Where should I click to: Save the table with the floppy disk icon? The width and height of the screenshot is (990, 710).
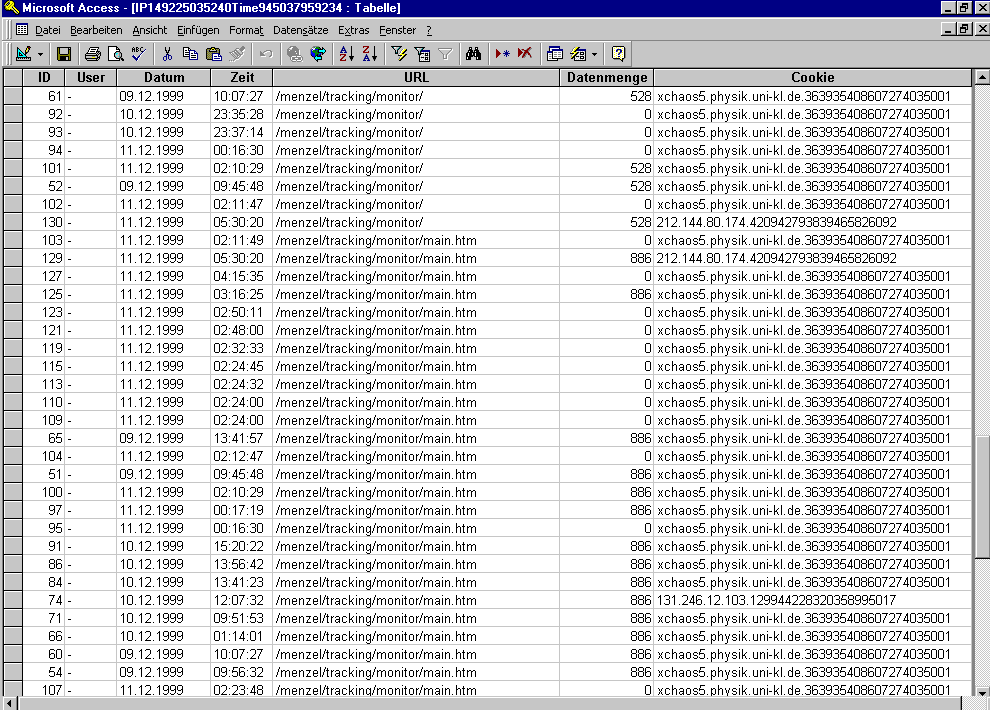pyautogui.click(x=63, y=54)
